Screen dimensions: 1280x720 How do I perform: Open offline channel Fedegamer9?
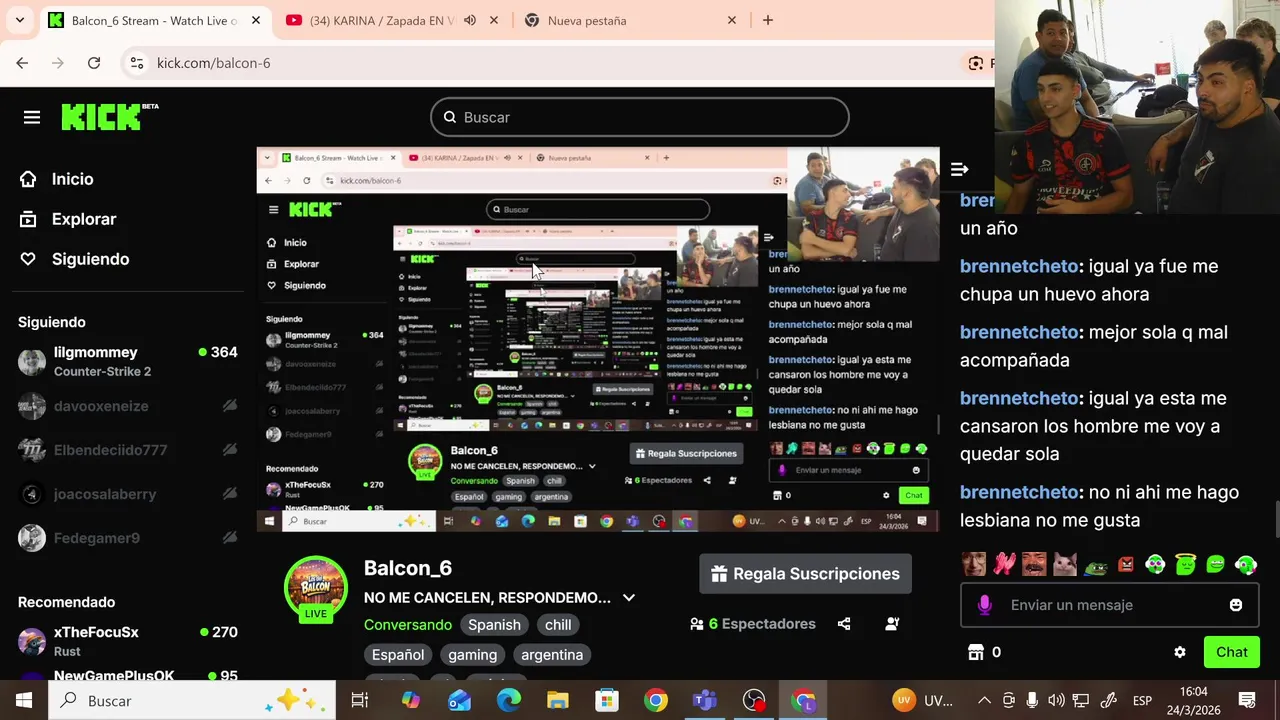point(128,538)
